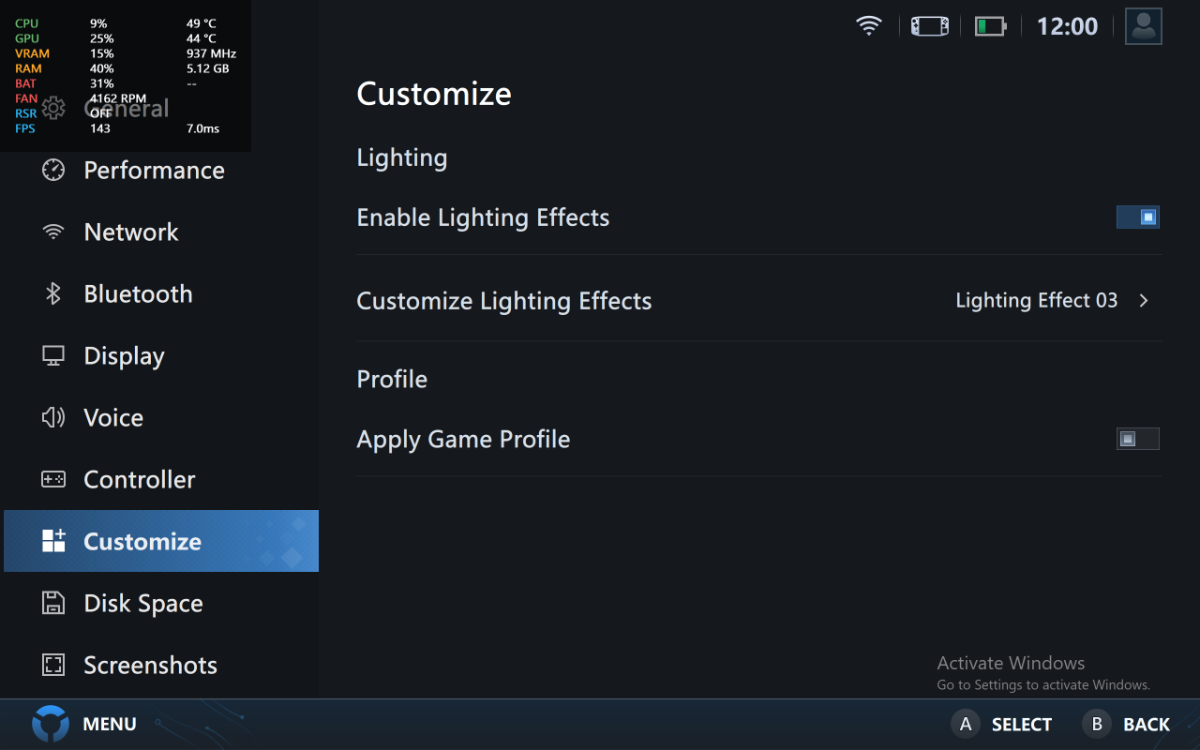The height and width of the screenshot is (750, 1200).
Task: Open the Network settings section
Action: (131, 232)
